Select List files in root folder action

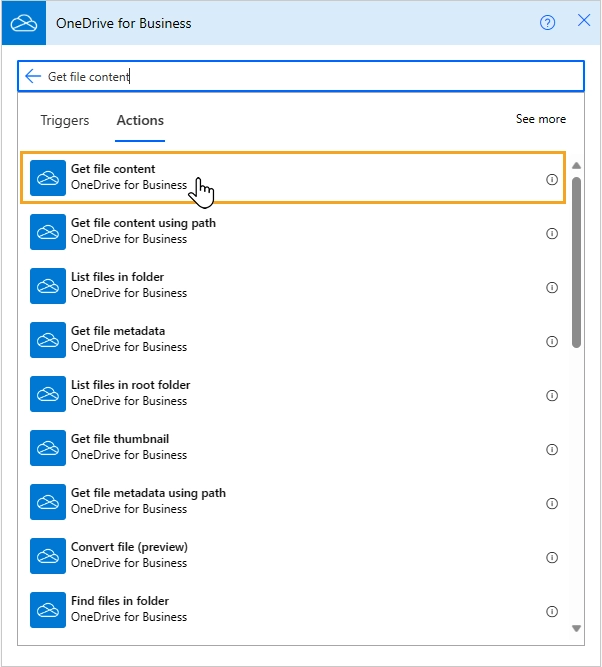click(293, 394)
